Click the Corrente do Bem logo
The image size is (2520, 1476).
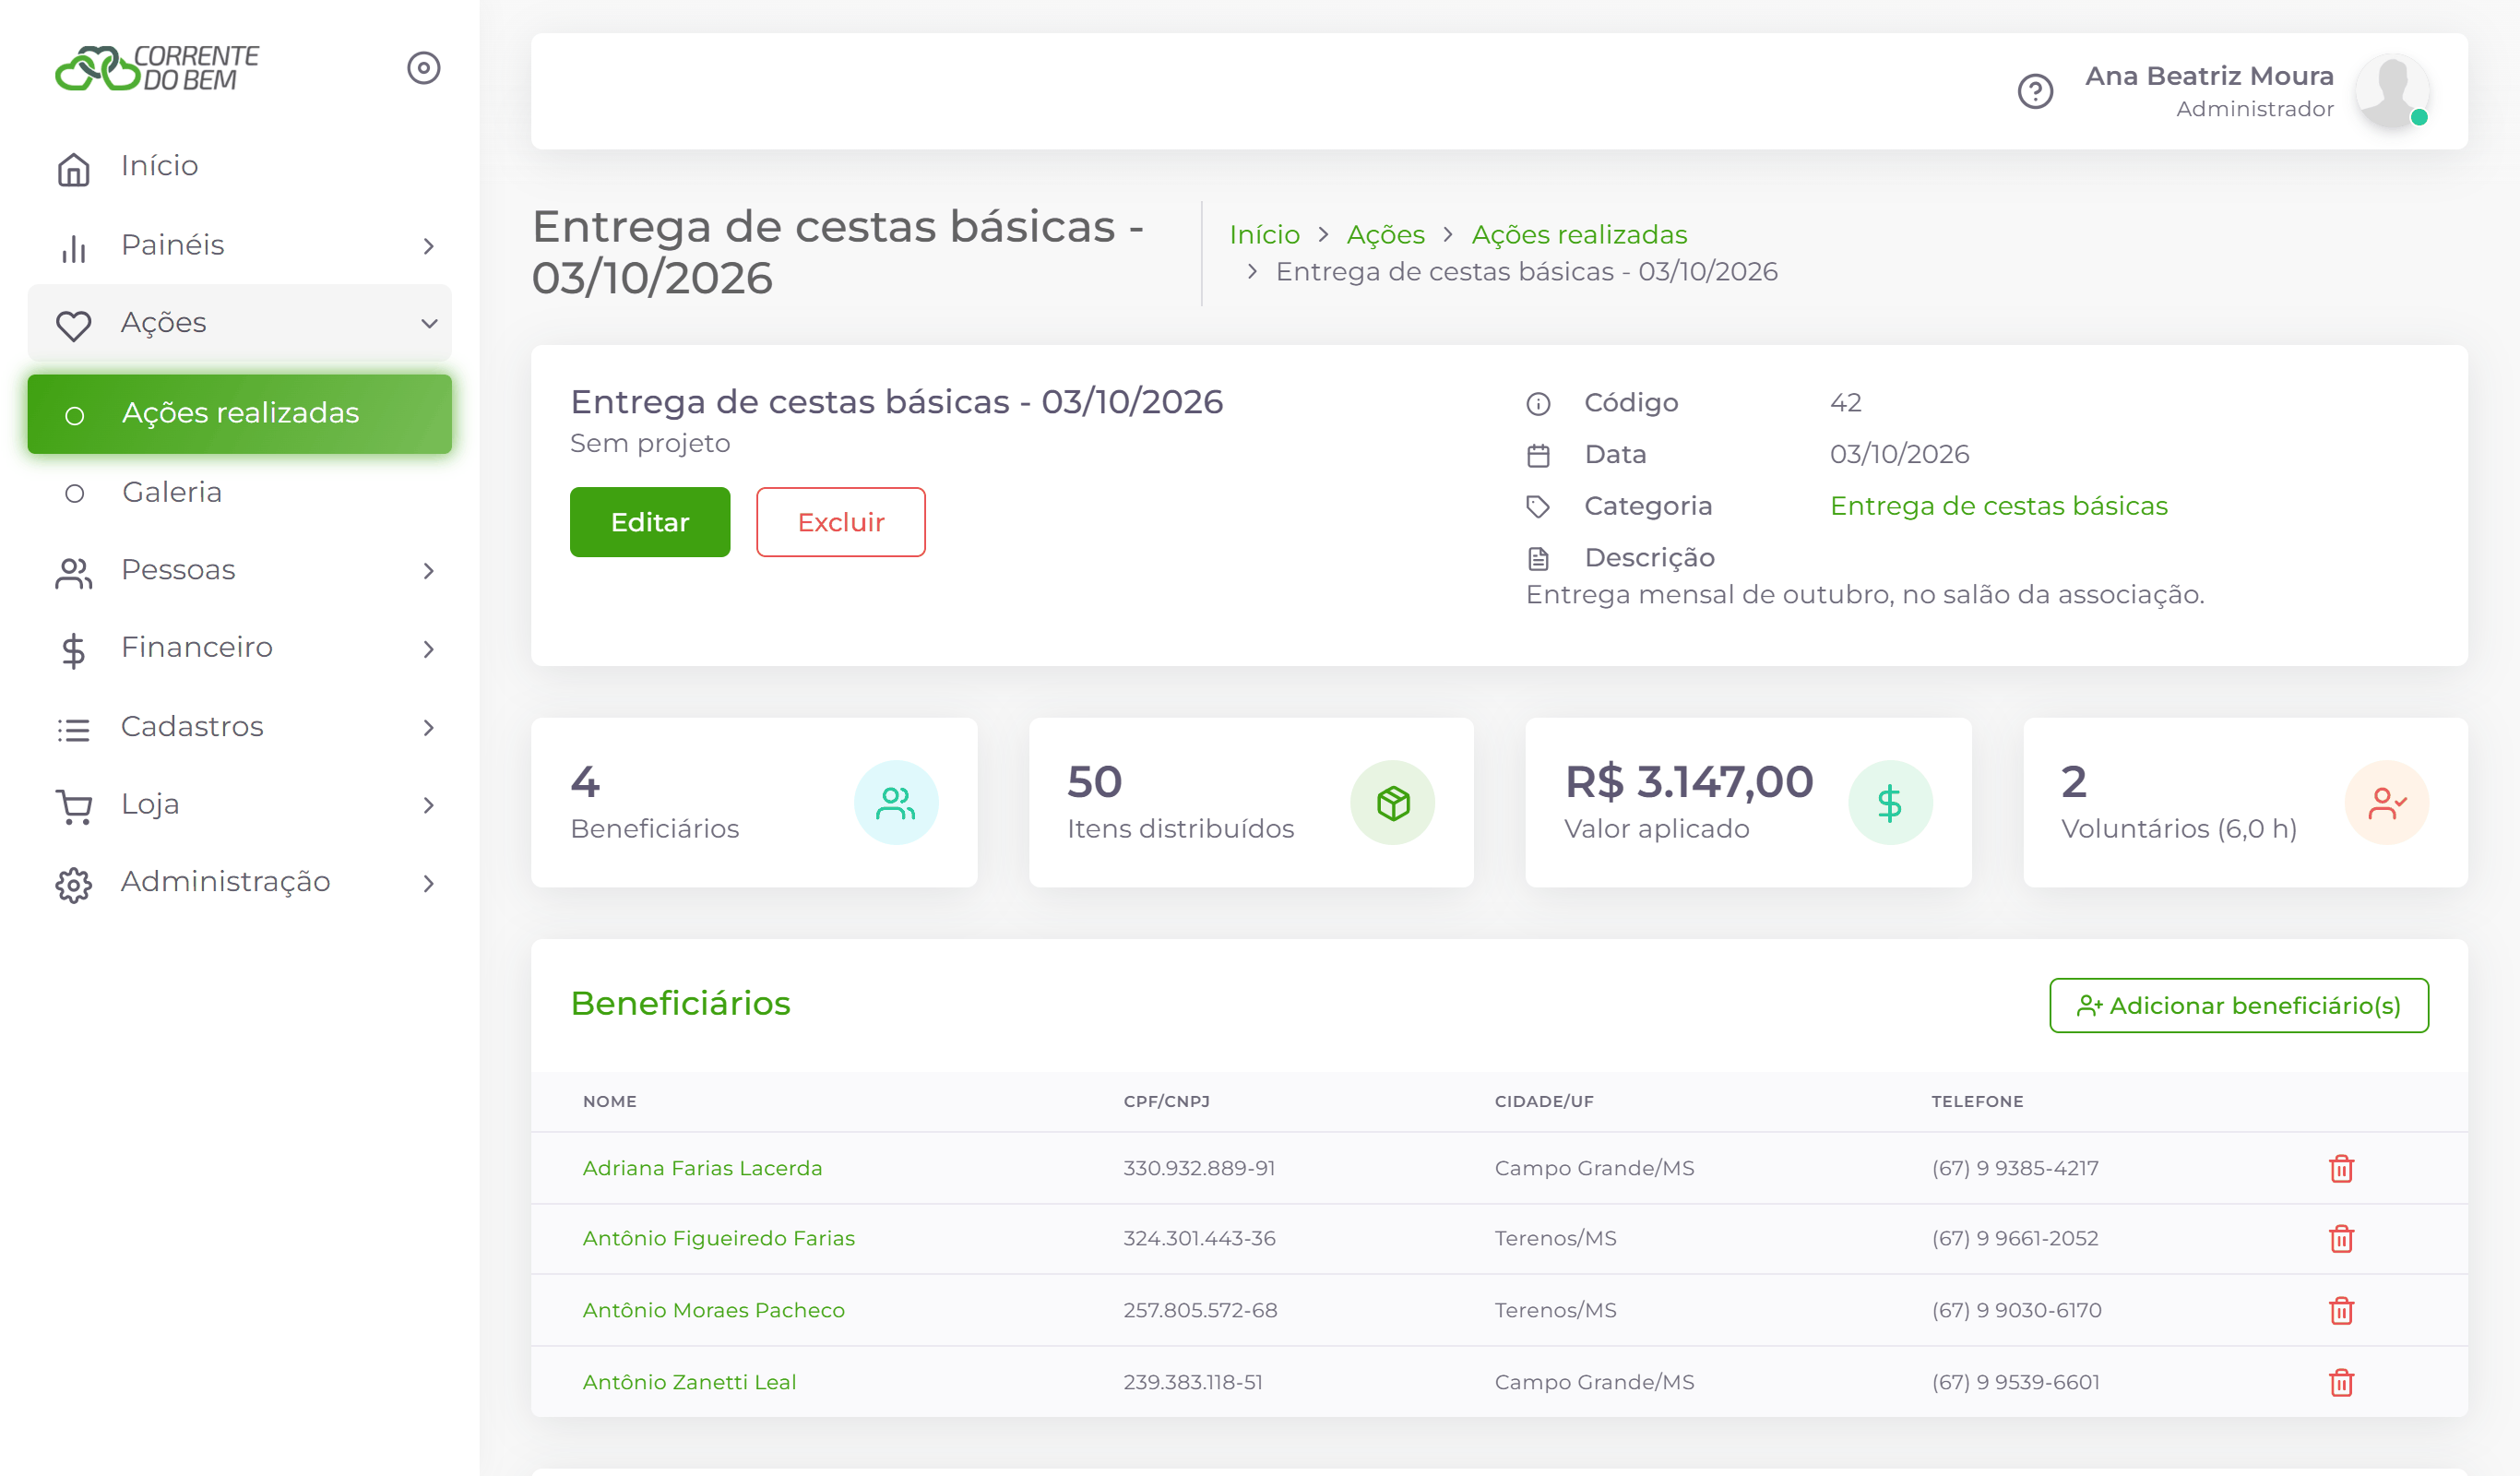click(157, 68)
